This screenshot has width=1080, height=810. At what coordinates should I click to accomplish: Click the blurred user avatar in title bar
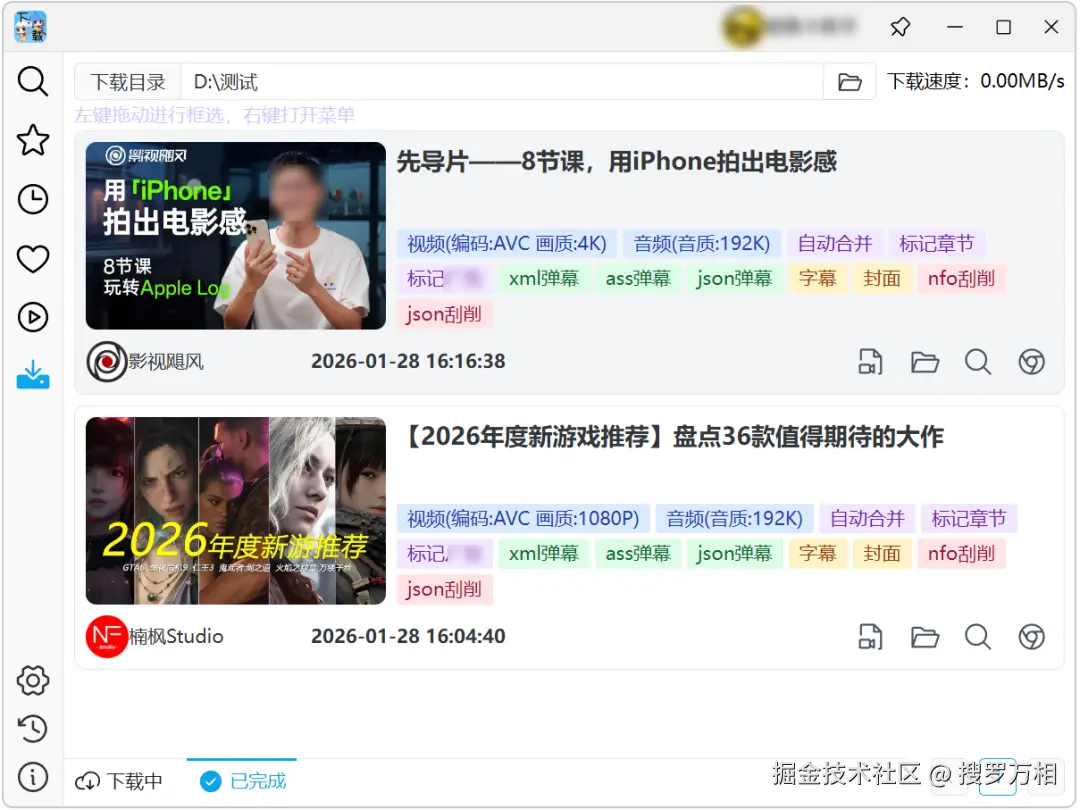point(742,27)
